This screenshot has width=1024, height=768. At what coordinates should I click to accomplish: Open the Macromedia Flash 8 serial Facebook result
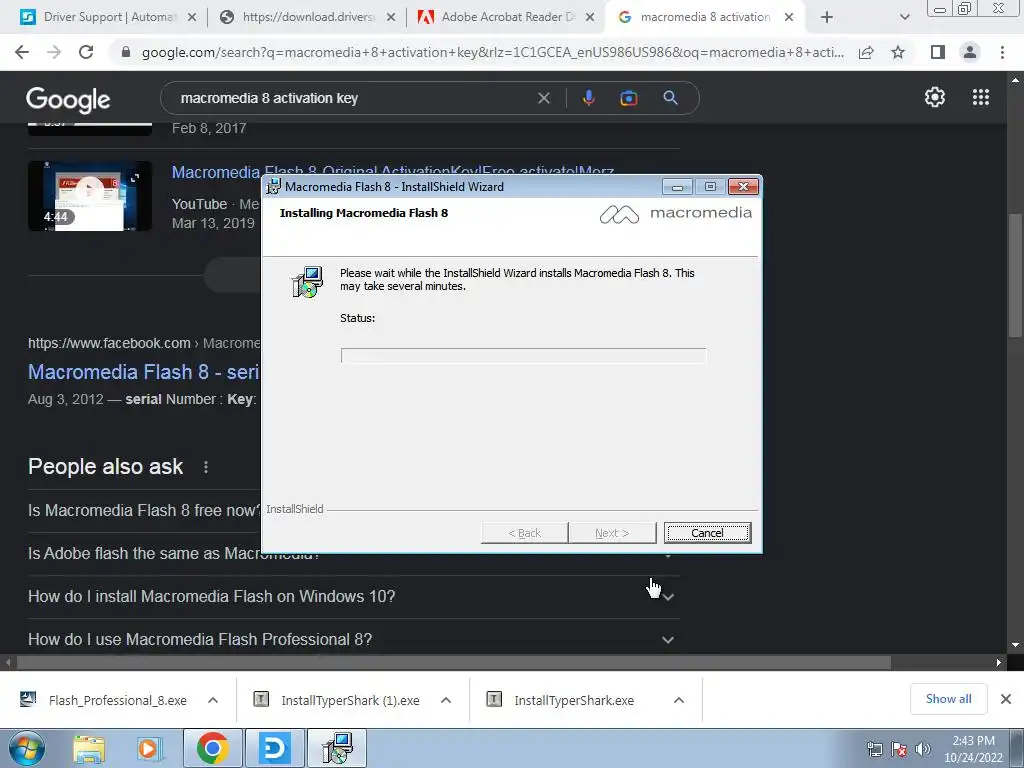[x=143, y=372]
